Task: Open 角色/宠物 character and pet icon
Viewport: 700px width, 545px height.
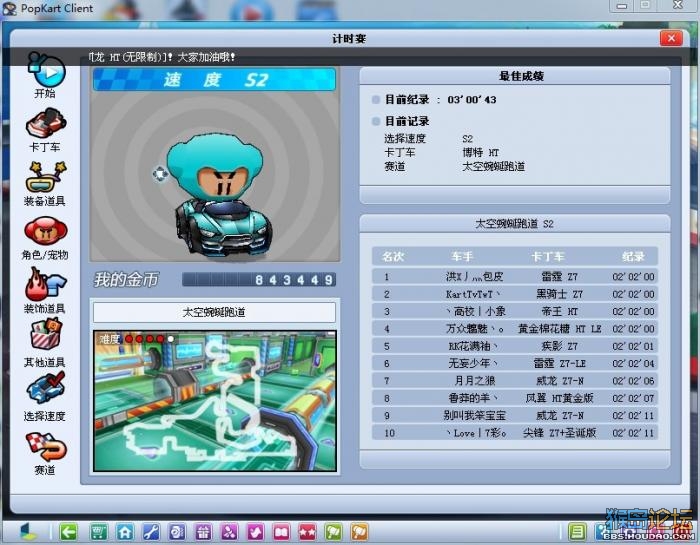Action: click(46, 231)
